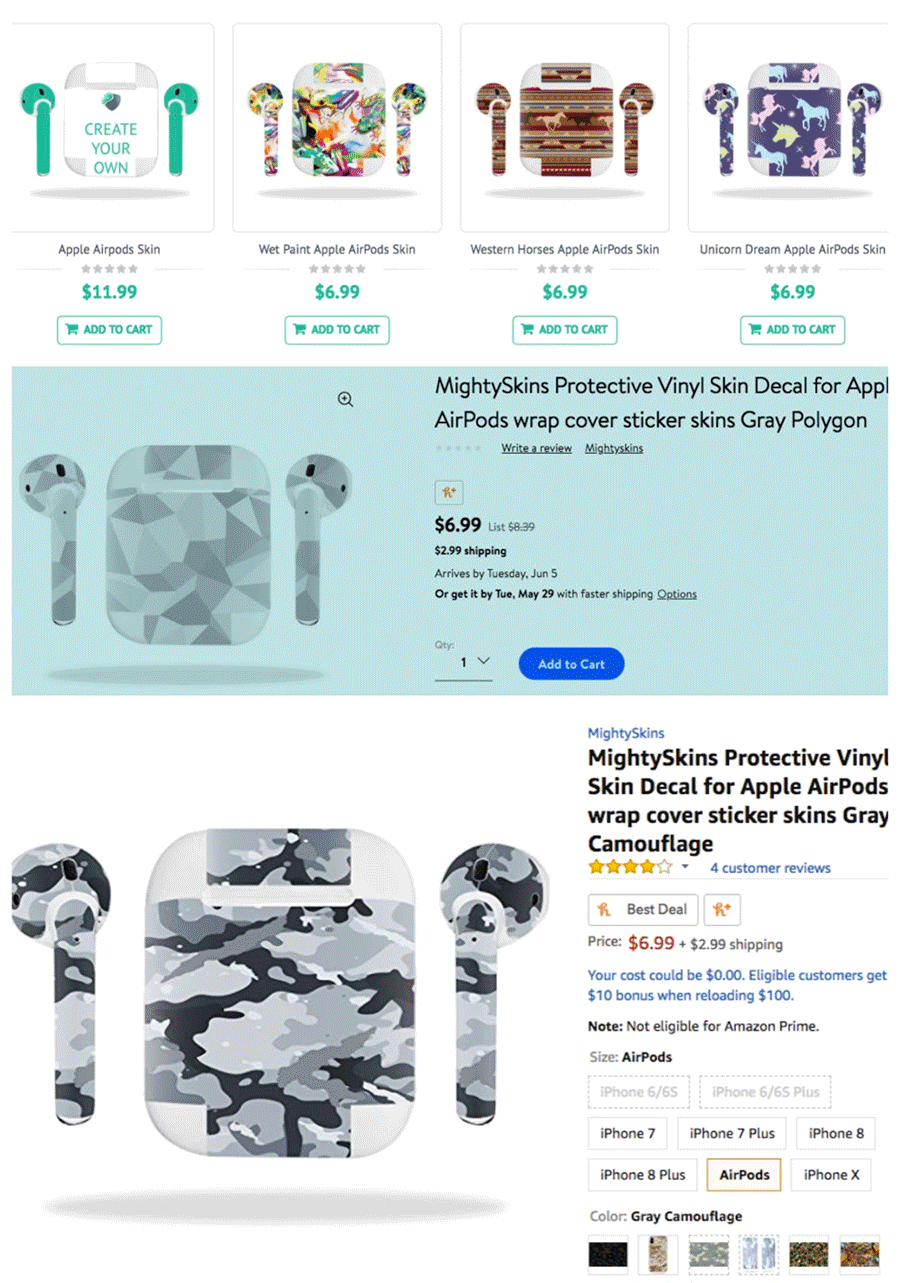Click star rating under Western Horses AirPods Skin

click(x=565, y=269)
